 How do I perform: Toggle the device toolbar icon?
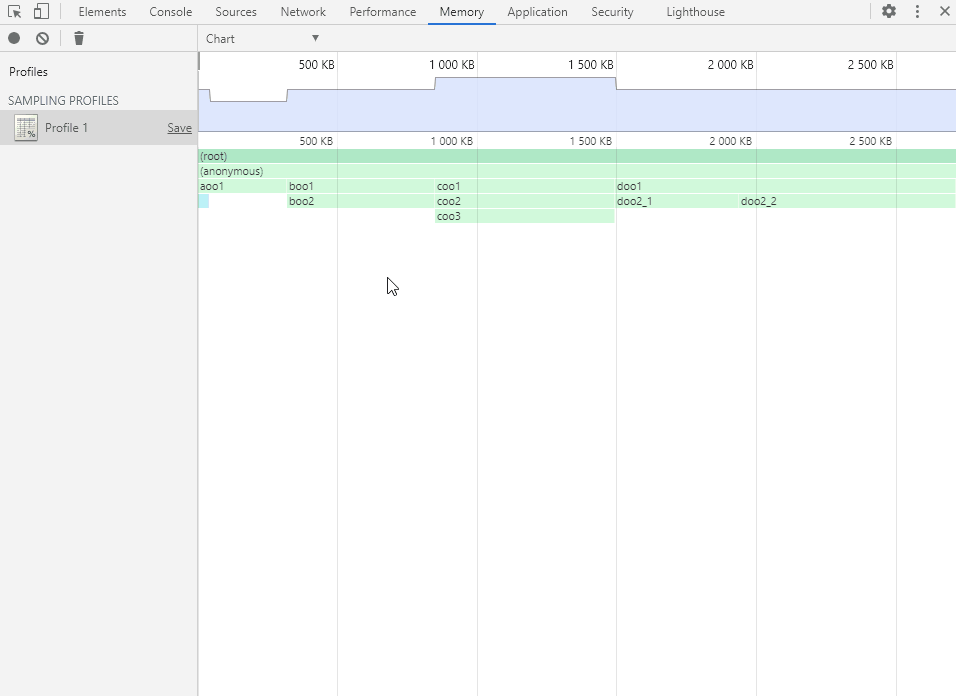41,12
